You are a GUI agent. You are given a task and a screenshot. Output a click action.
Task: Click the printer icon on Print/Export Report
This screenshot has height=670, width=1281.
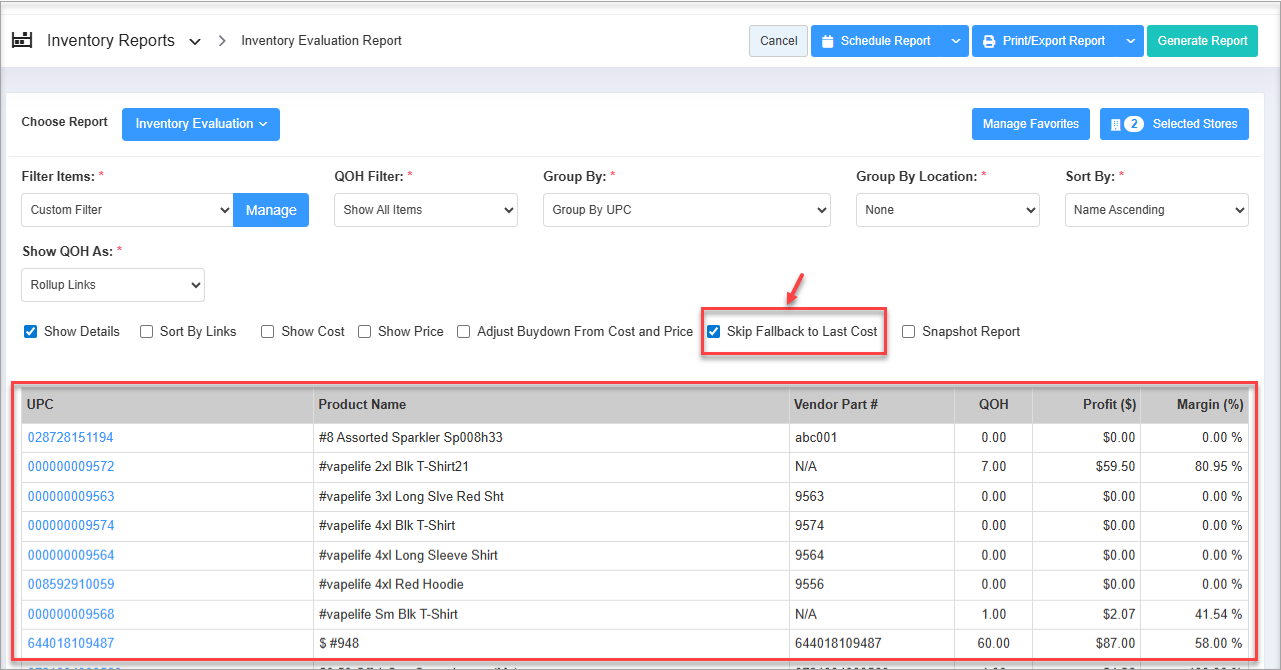pyautogui.click(x=988, y=41)
